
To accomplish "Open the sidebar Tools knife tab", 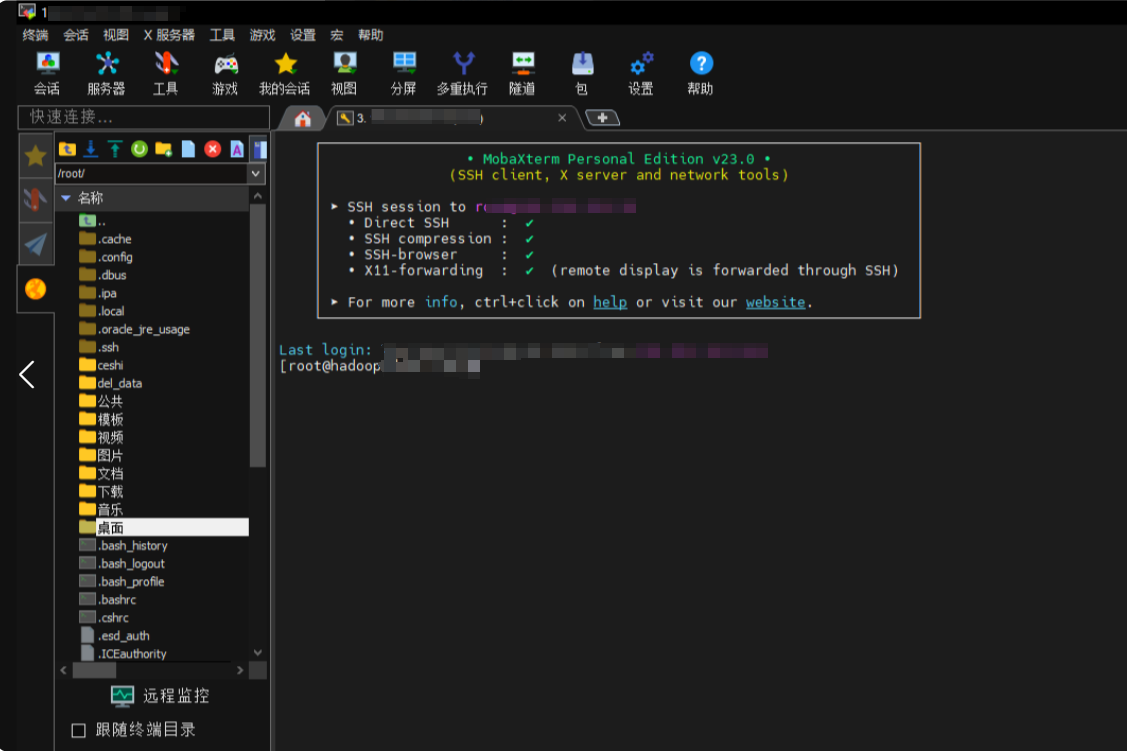I will click(x=35, y=199).
